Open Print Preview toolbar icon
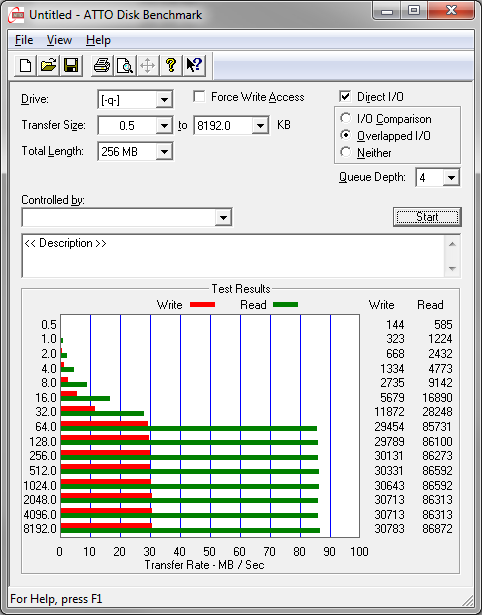Screen dimensions: 482x615 tap(125, 66)
